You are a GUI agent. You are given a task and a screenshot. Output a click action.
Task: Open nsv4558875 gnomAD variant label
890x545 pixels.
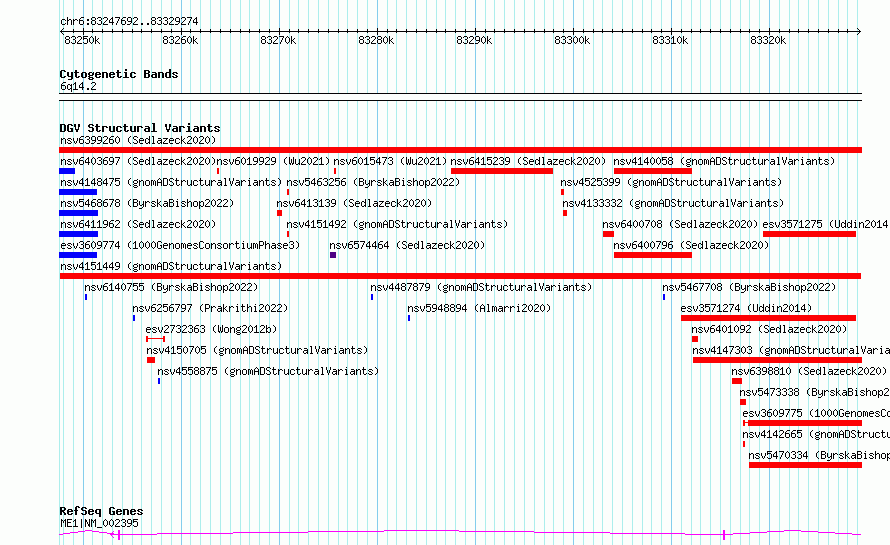pos(268,371)
